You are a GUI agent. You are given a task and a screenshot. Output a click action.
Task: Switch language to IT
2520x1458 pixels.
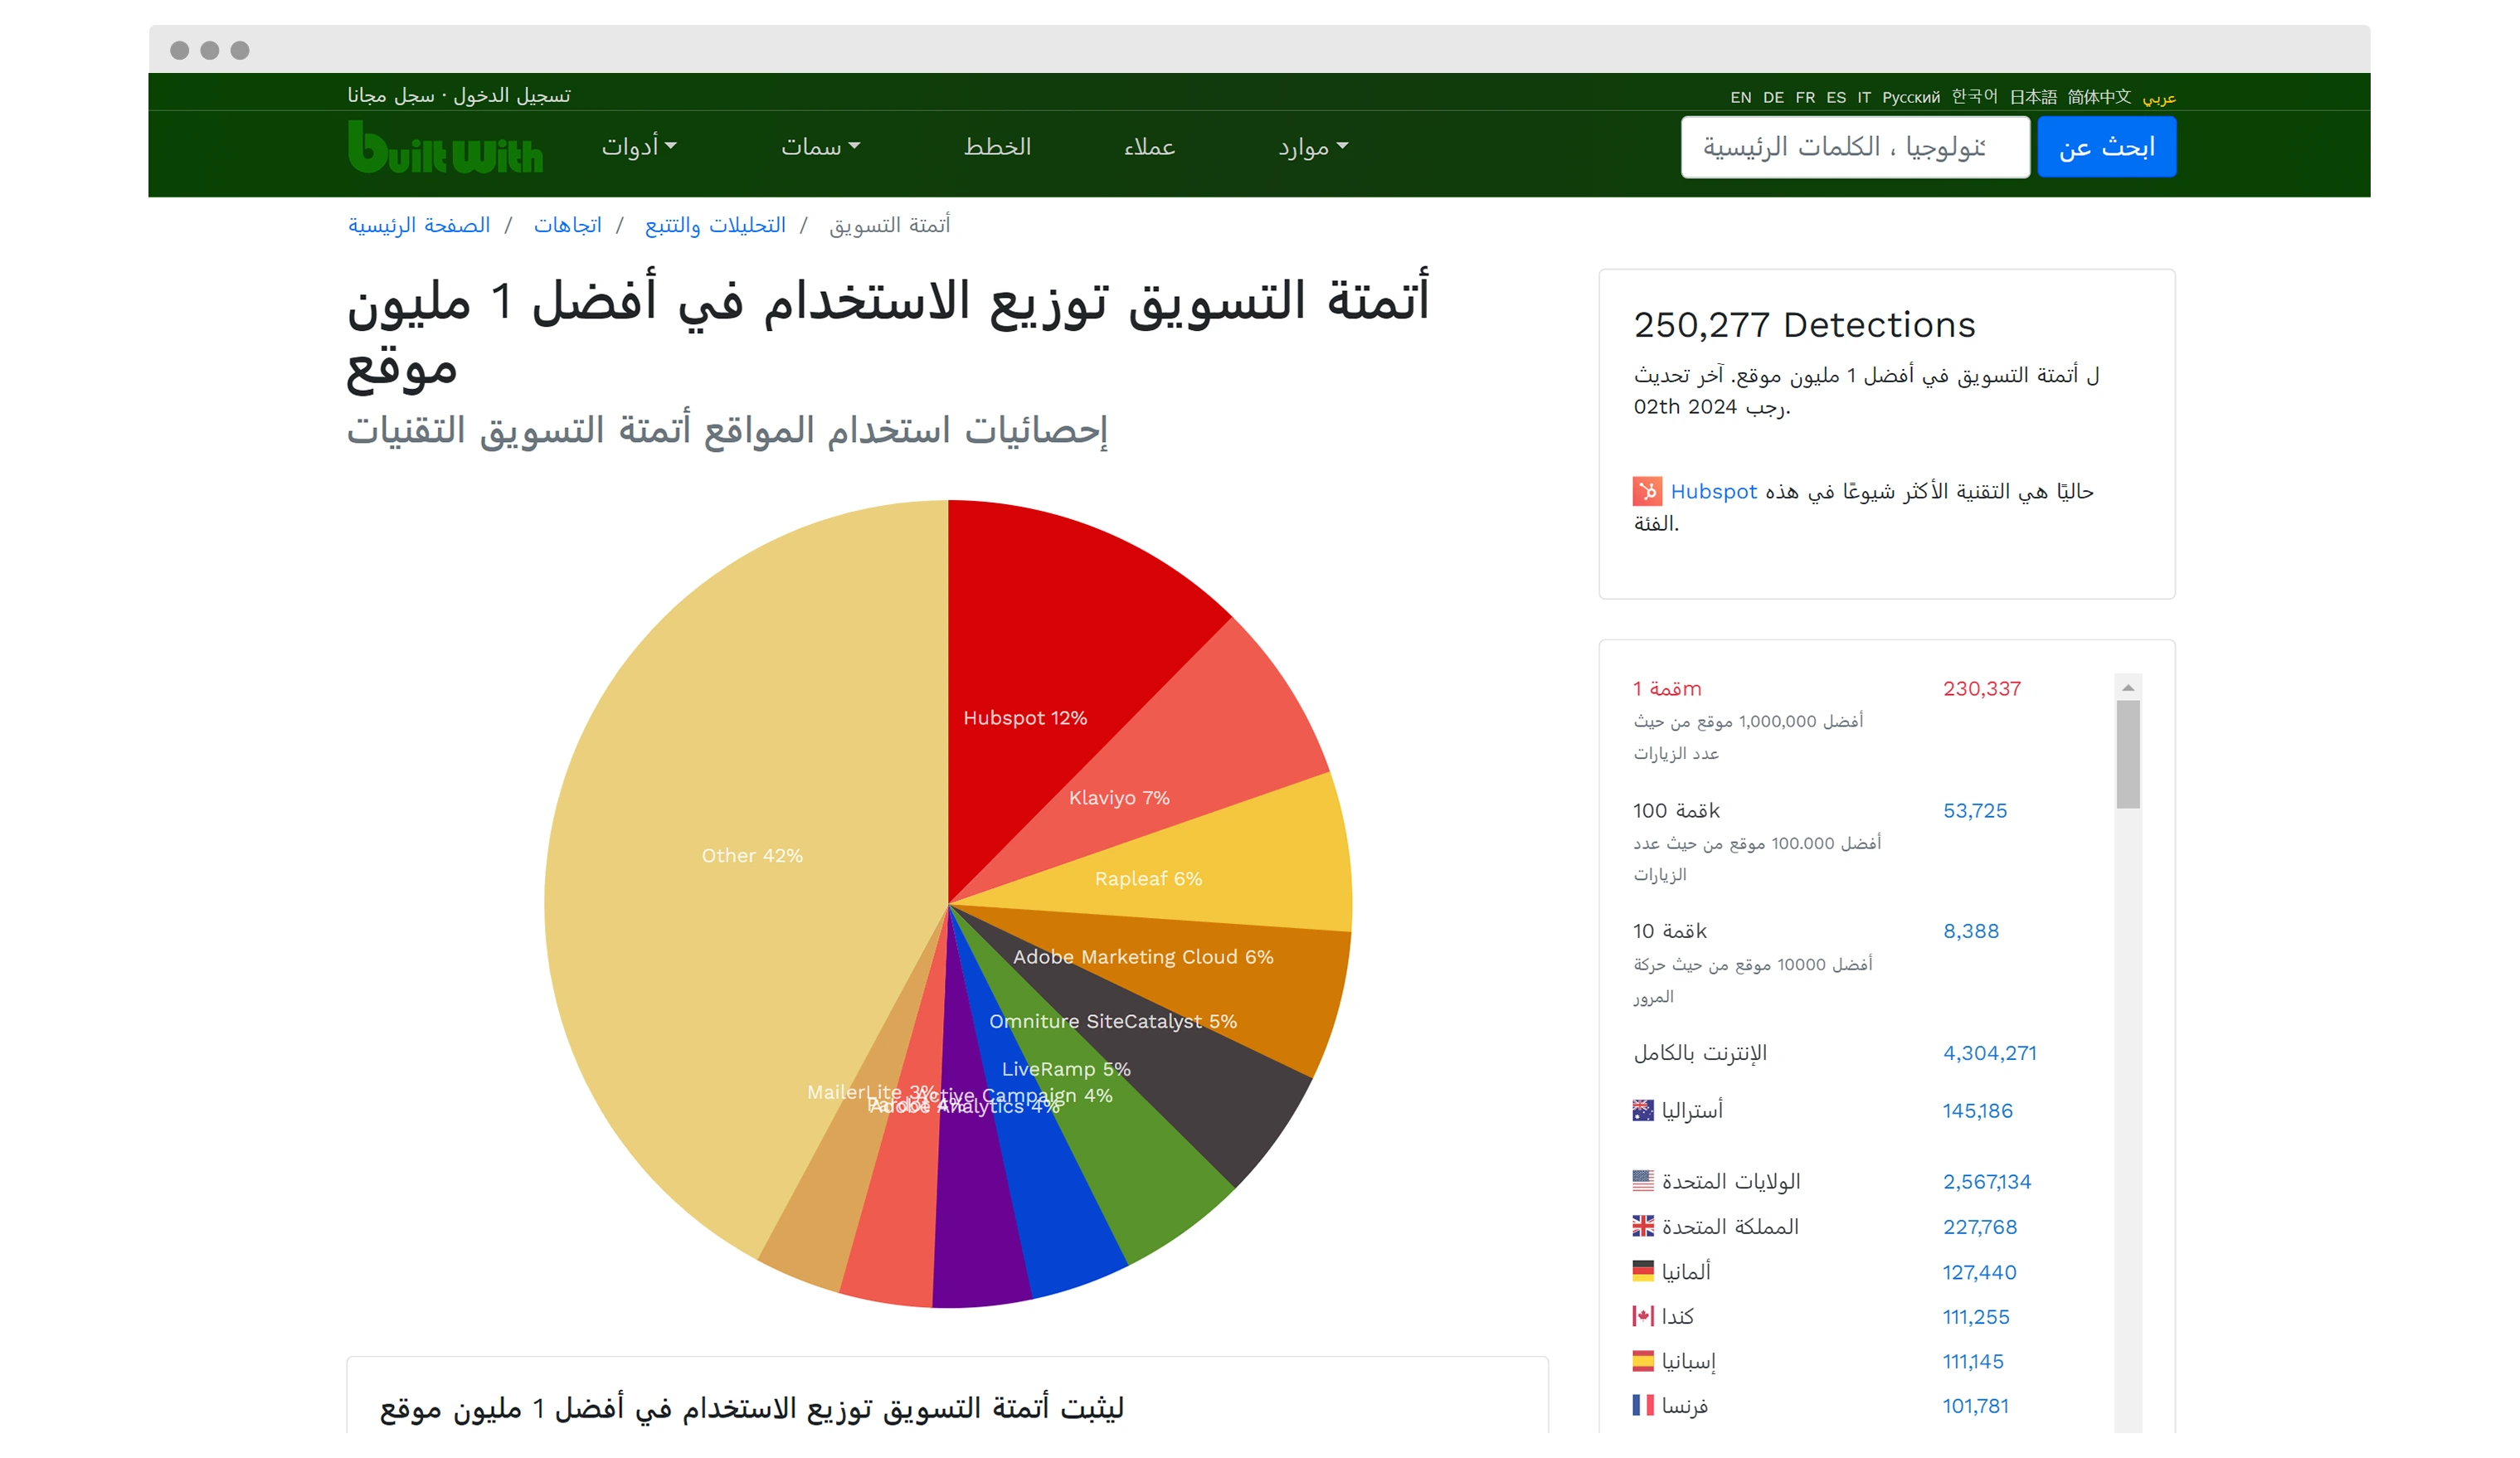pos(1864,97)
